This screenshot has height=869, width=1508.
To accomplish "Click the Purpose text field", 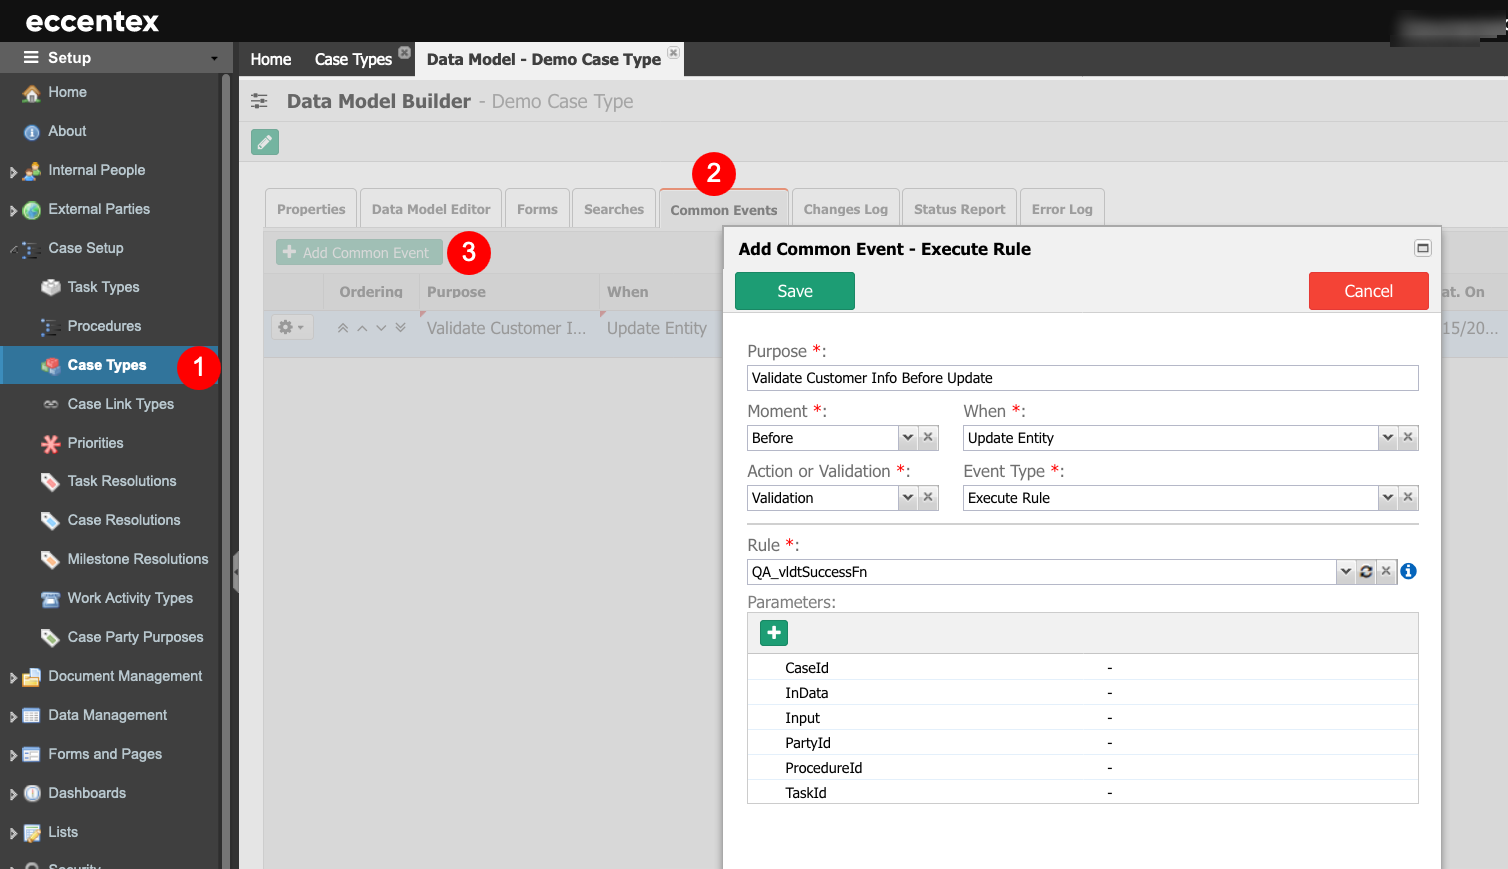I will tap(1082, 378).
